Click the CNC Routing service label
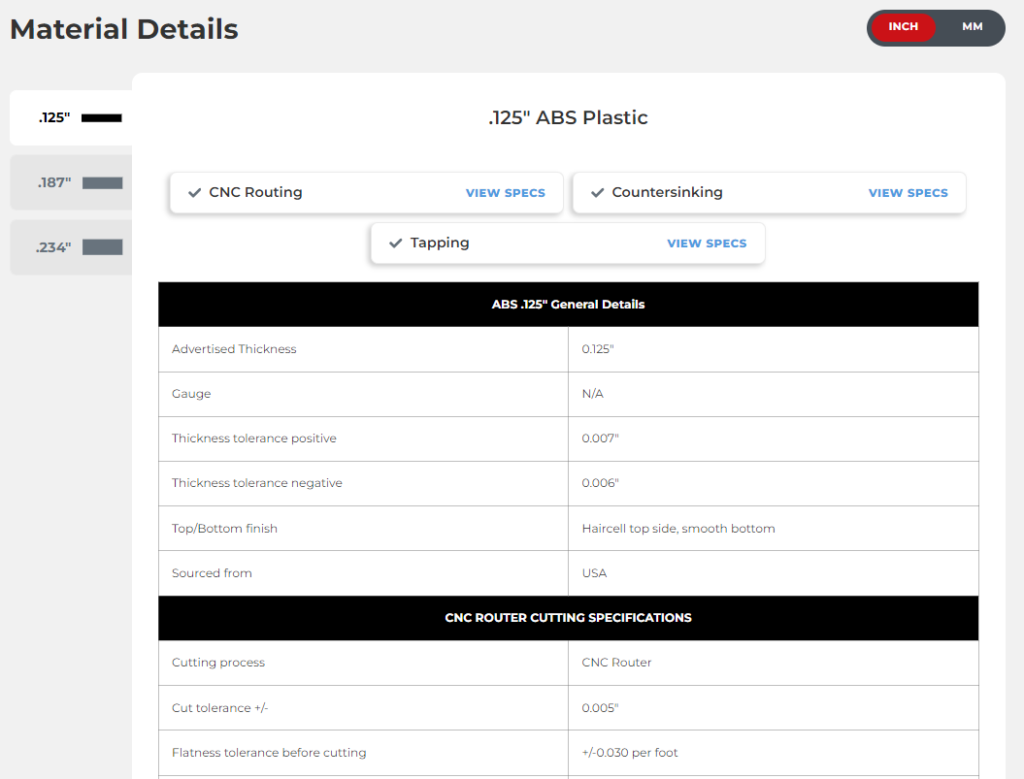This screenshot has height=779, width=1024. point(255,192)
